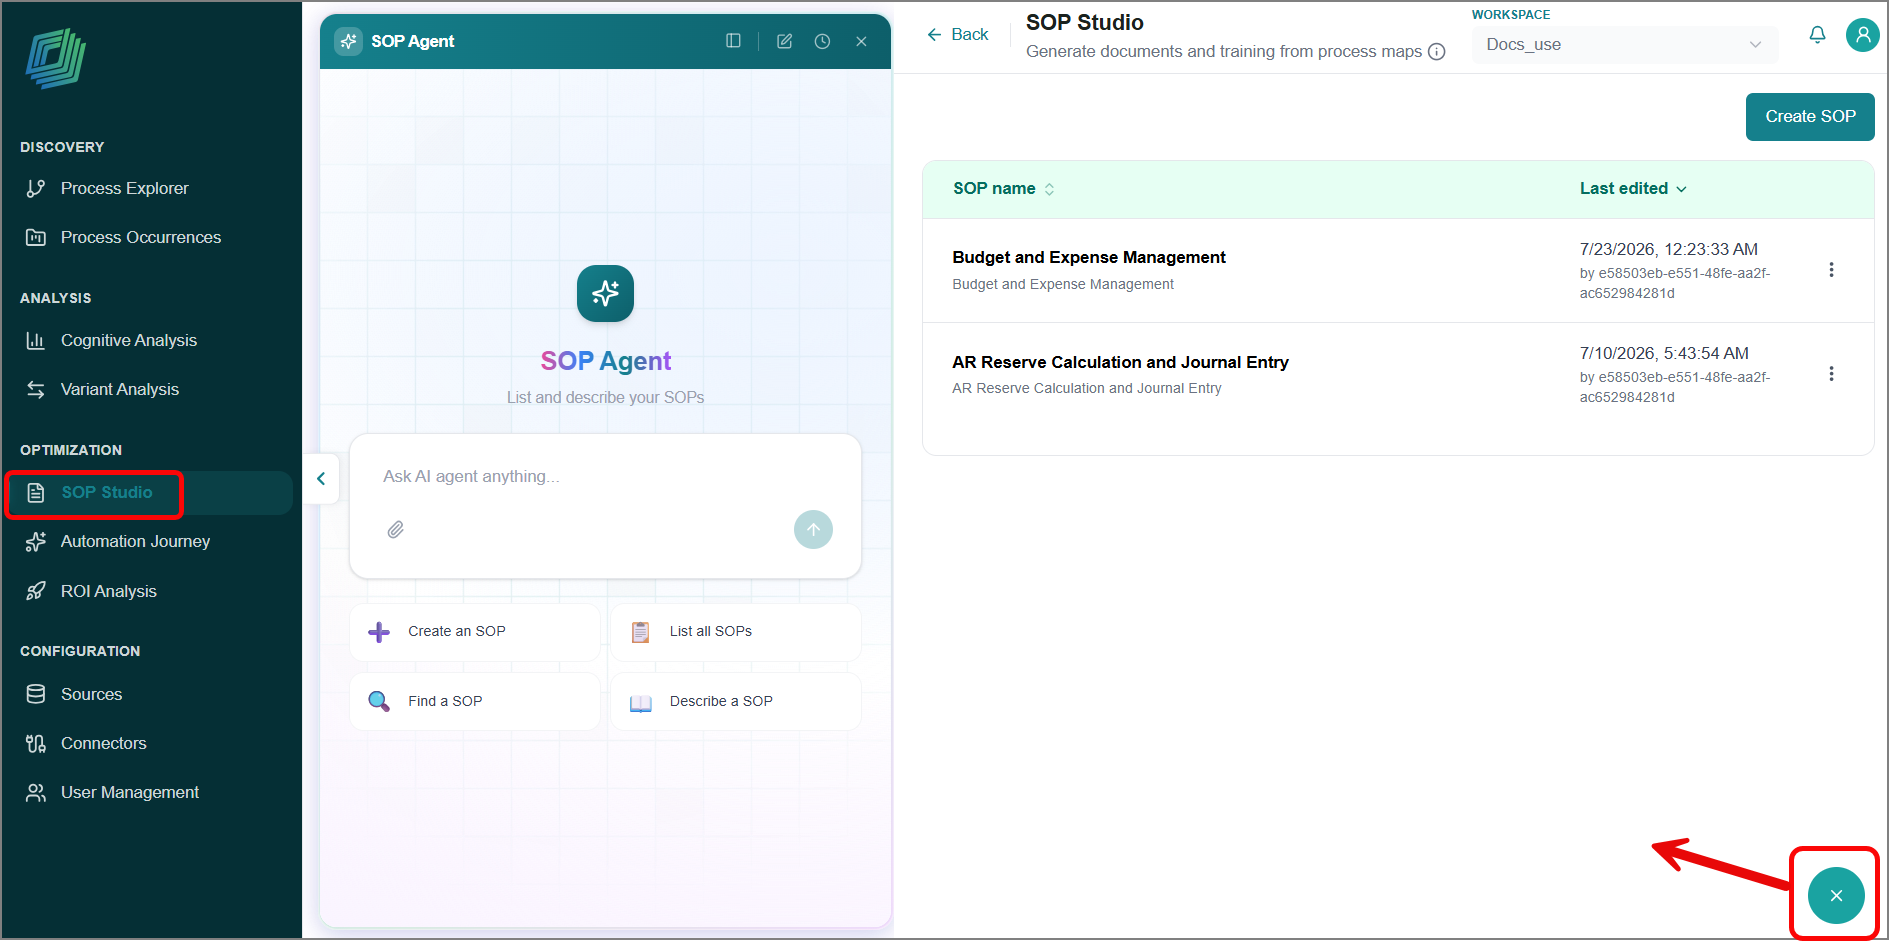Open Process Explorer in sidebar
The width and height of the screenshot is (1889, 941).
[x=124, y=188]
